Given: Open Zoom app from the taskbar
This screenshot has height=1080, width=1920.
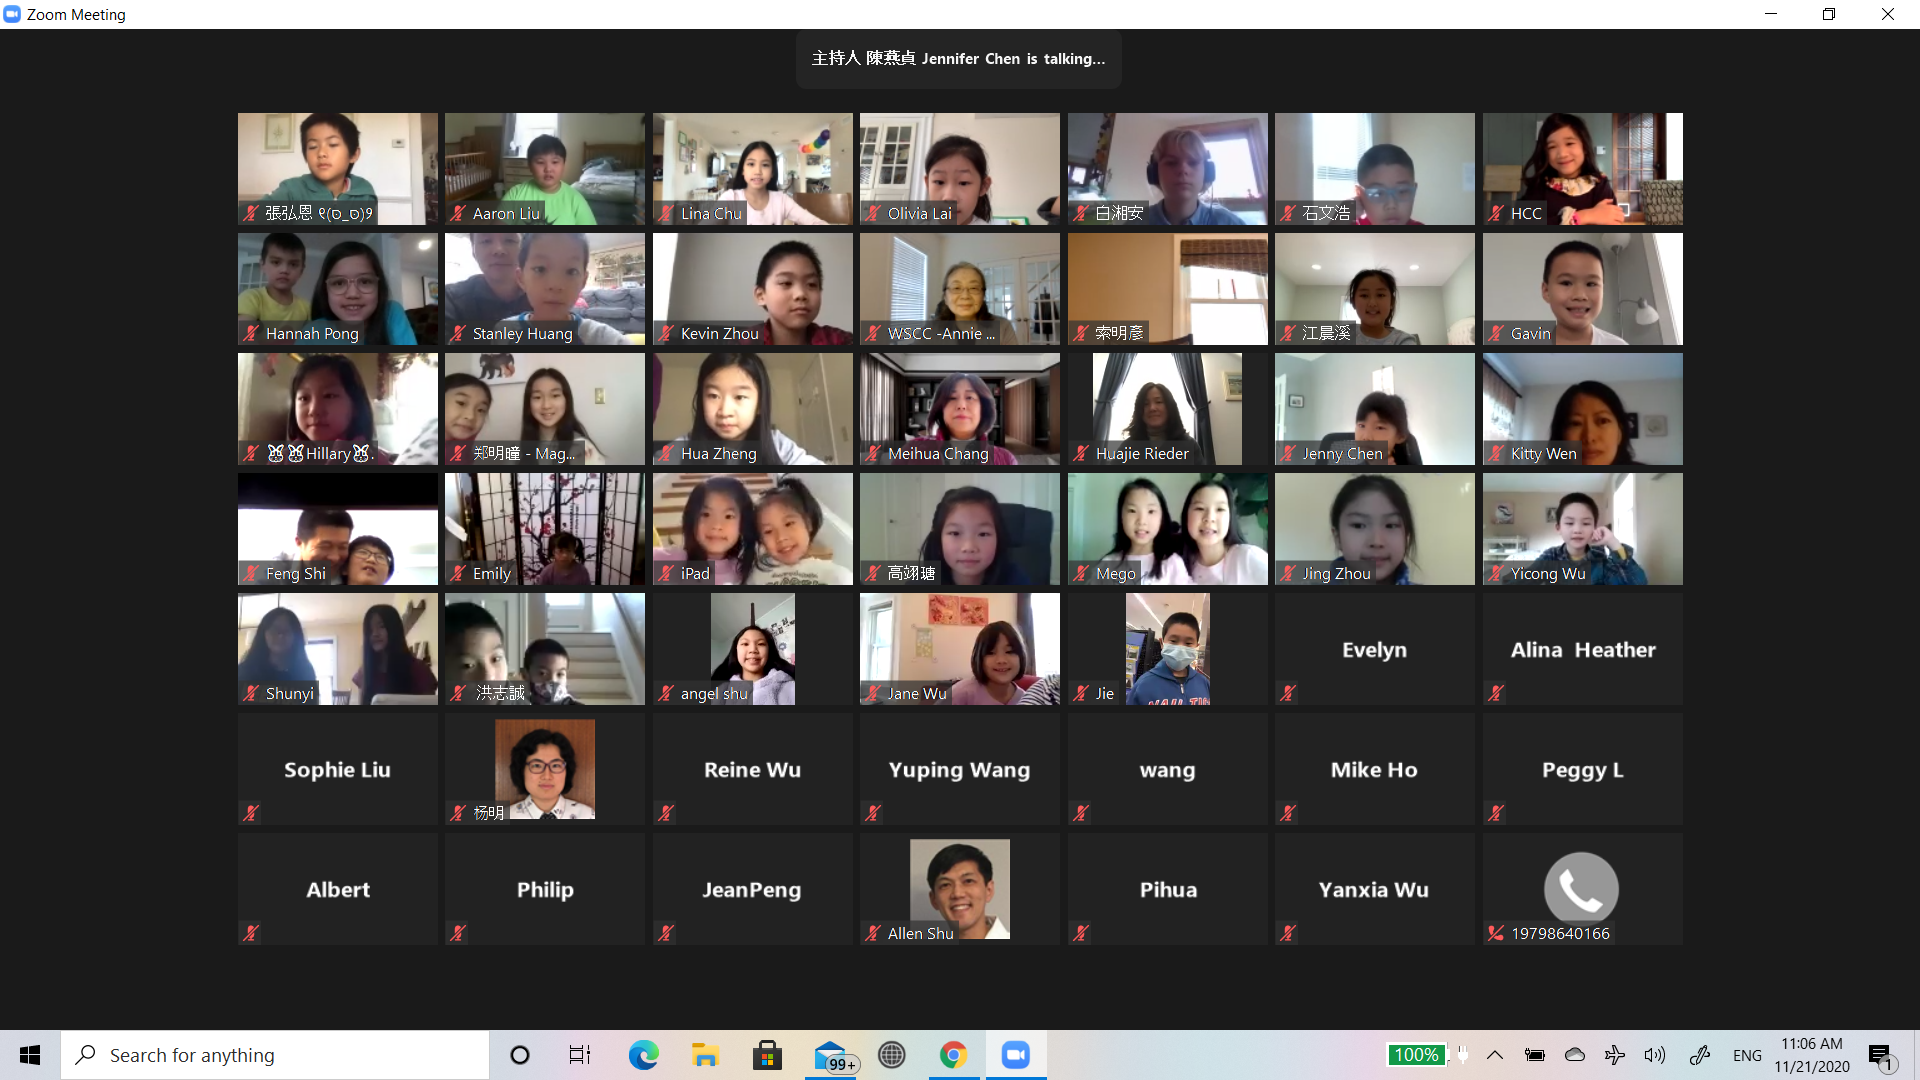Looking at the screenshot, I should pos(1015,1055).
